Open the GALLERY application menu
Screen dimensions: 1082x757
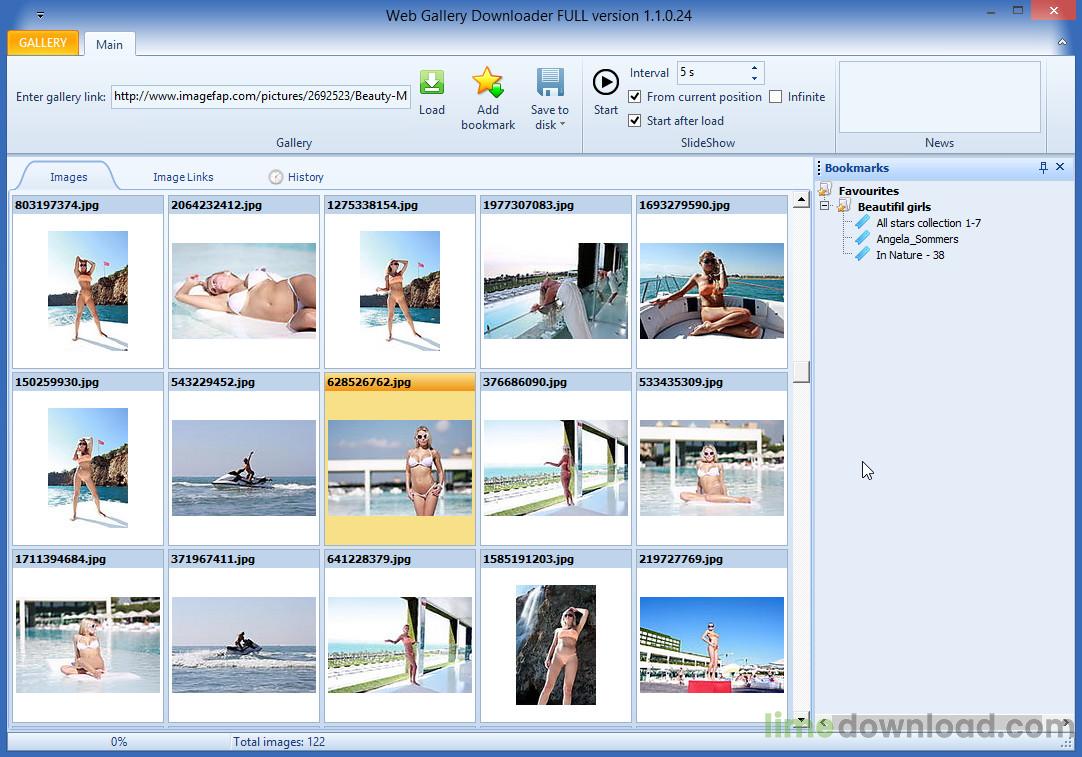42,43
